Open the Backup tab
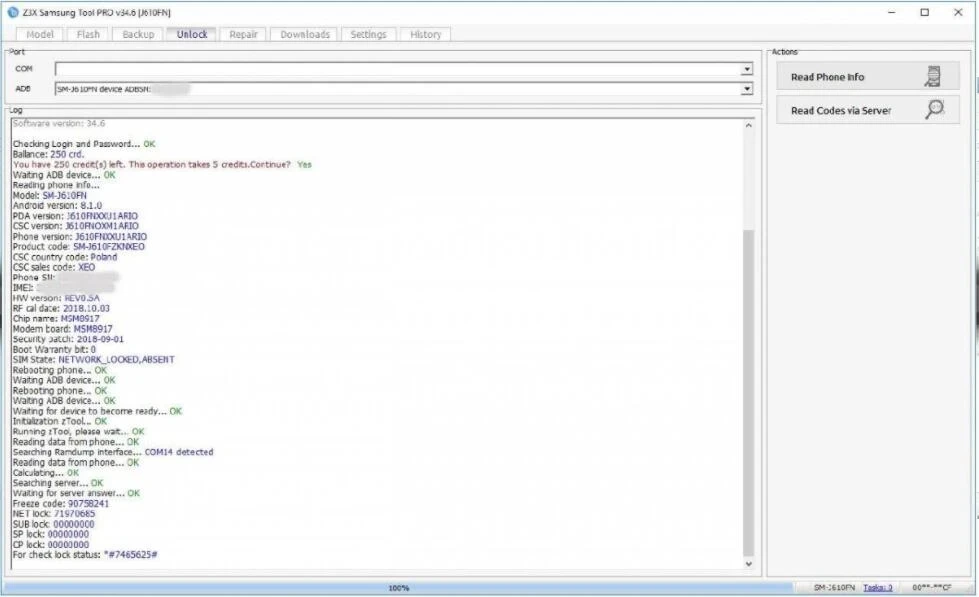The height and width of the screenshot is (597, 979). click(138, 34)
